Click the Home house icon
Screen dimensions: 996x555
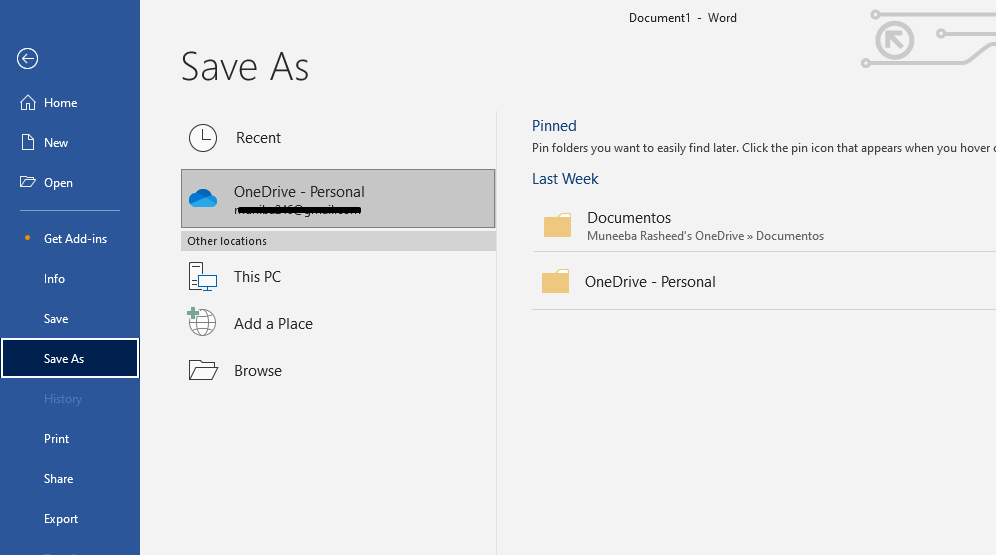pyautogui.click(x=28, y=103)
